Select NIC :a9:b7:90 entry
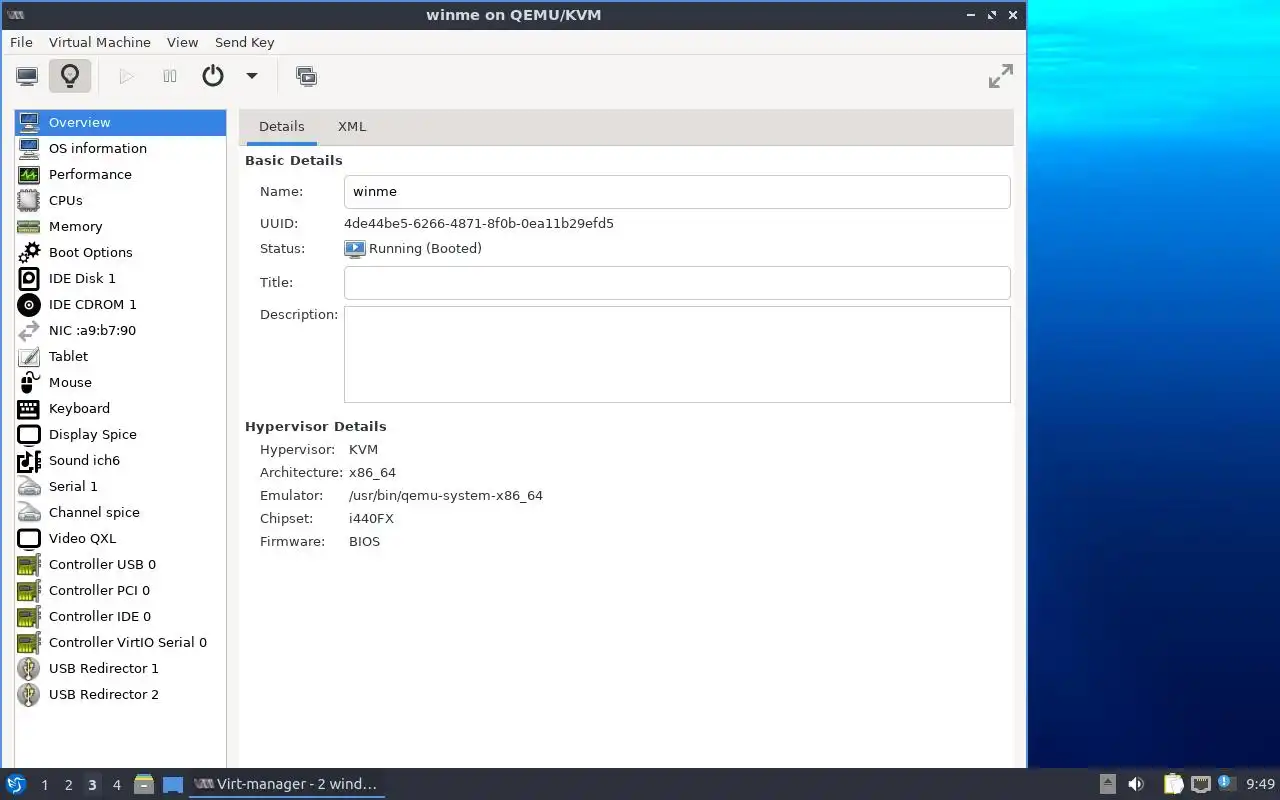The height and width of the screenshot is (800, 1280). tap(120, 330)
